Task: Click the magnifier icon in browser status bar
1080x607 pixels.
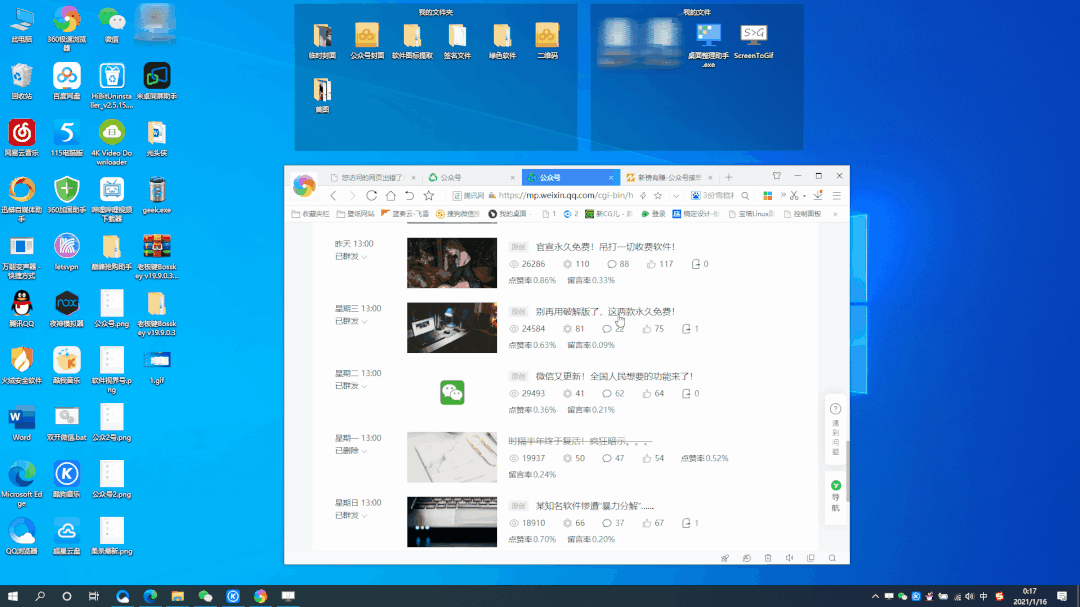Action: click(832, 558)
